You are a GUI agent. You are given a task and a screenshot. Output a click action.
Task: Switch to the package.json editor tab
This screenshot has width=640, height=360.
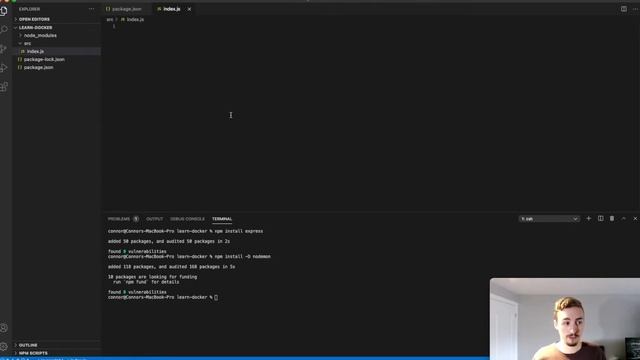127,9
